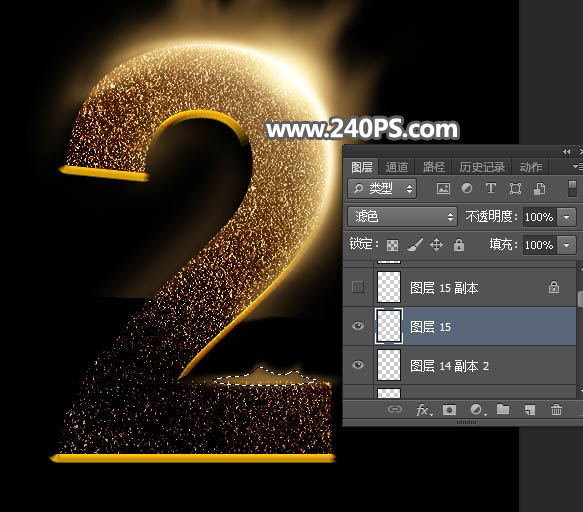
Task: Click the 不透明度 opacity value field
Action: pos(539,217)
